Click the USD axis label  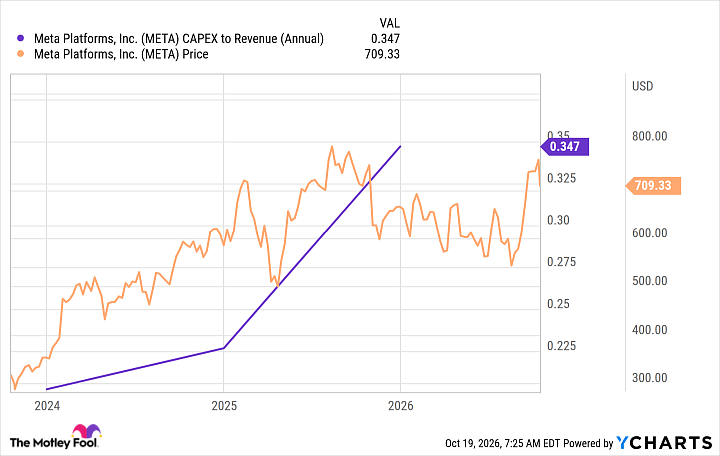642,86
